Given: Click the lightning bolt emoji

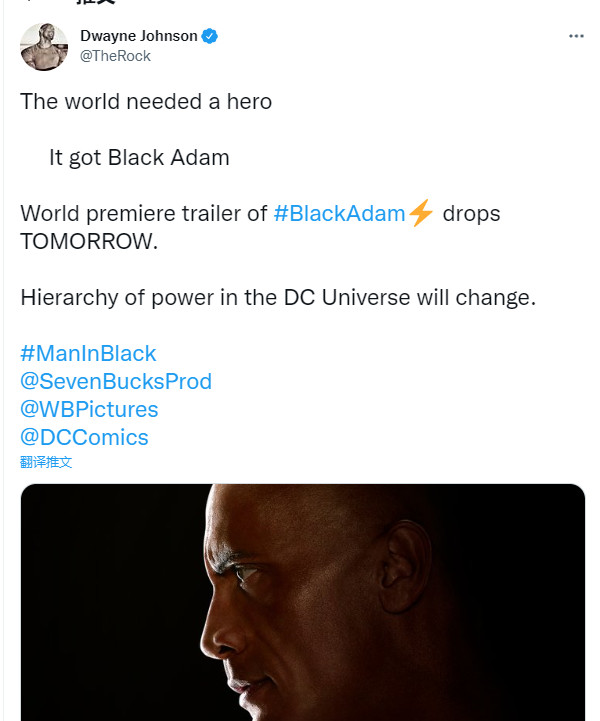Looking at the screenshot, I should (x=421, y=214).
